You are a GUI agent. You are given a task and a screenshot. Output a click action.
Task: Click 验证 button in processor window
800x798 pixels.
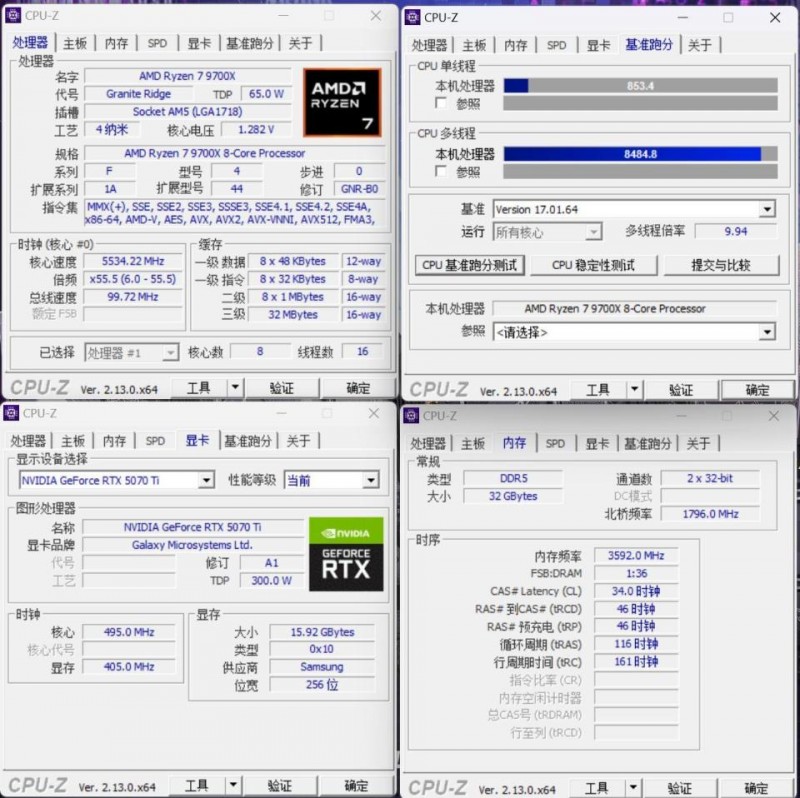[282, 388]
